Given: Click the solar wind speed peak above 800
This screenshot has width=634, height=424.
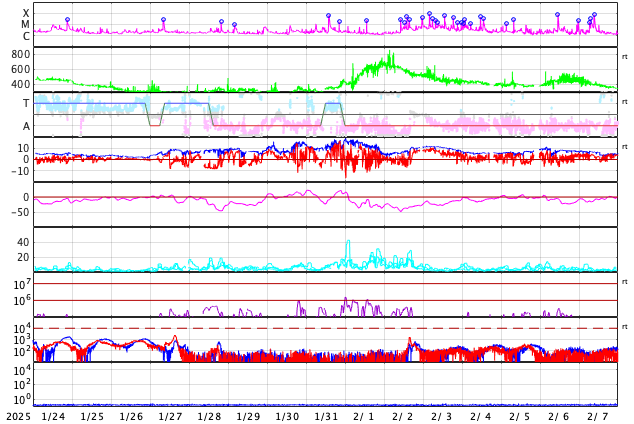Looking at the screenshot, I should [389, 53].
